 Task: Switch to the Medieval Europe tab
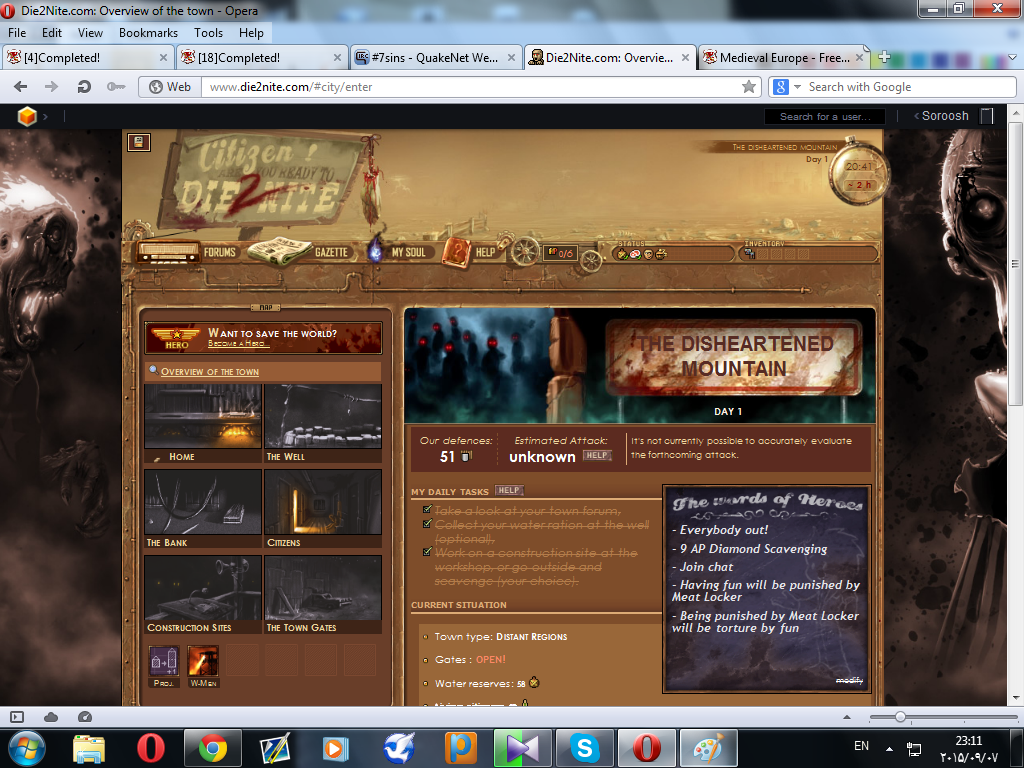[784, 57]
